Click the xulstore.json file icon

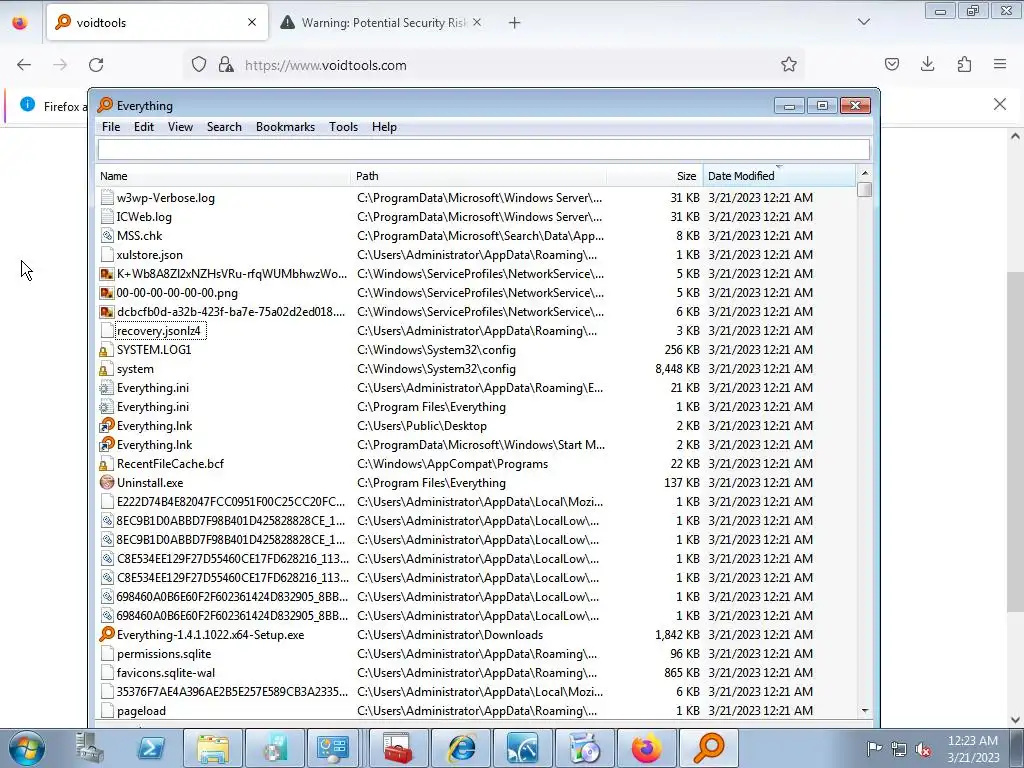point(107,254)
